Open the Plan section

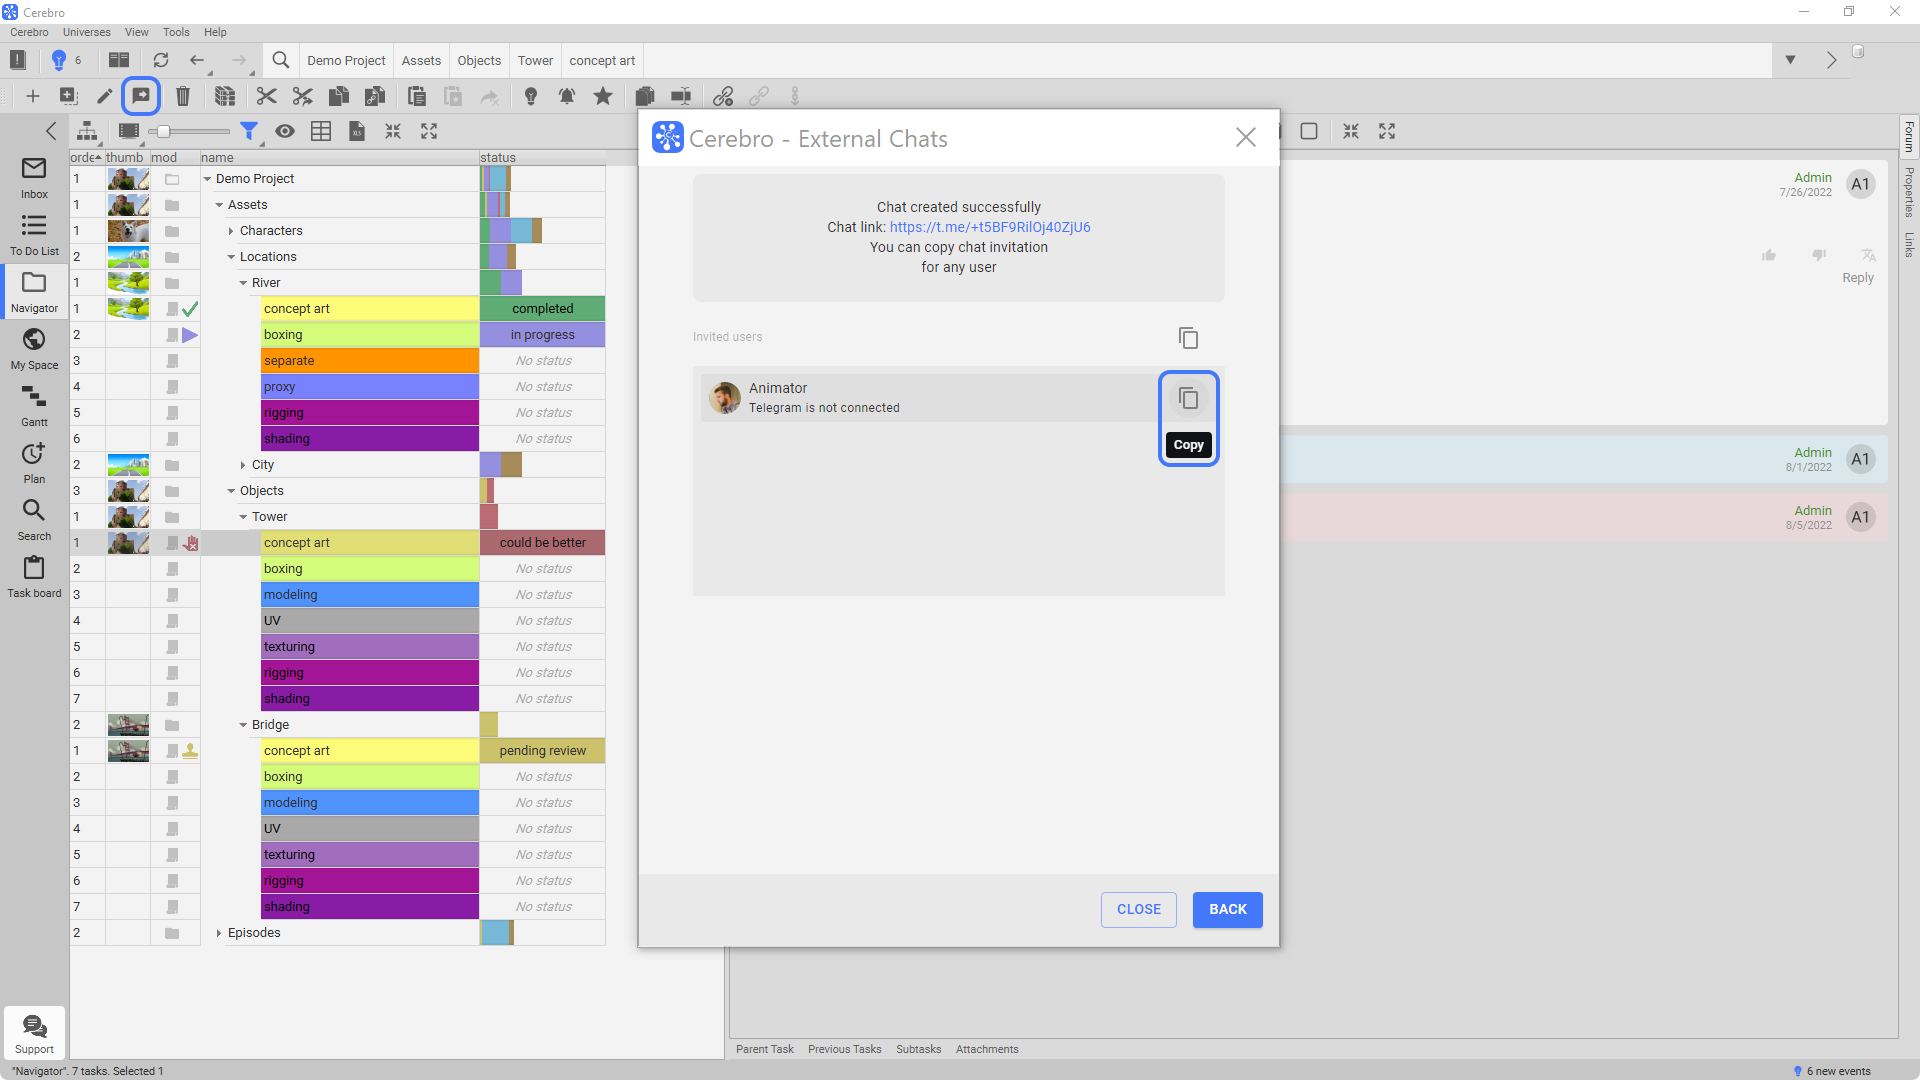point(34,463)
